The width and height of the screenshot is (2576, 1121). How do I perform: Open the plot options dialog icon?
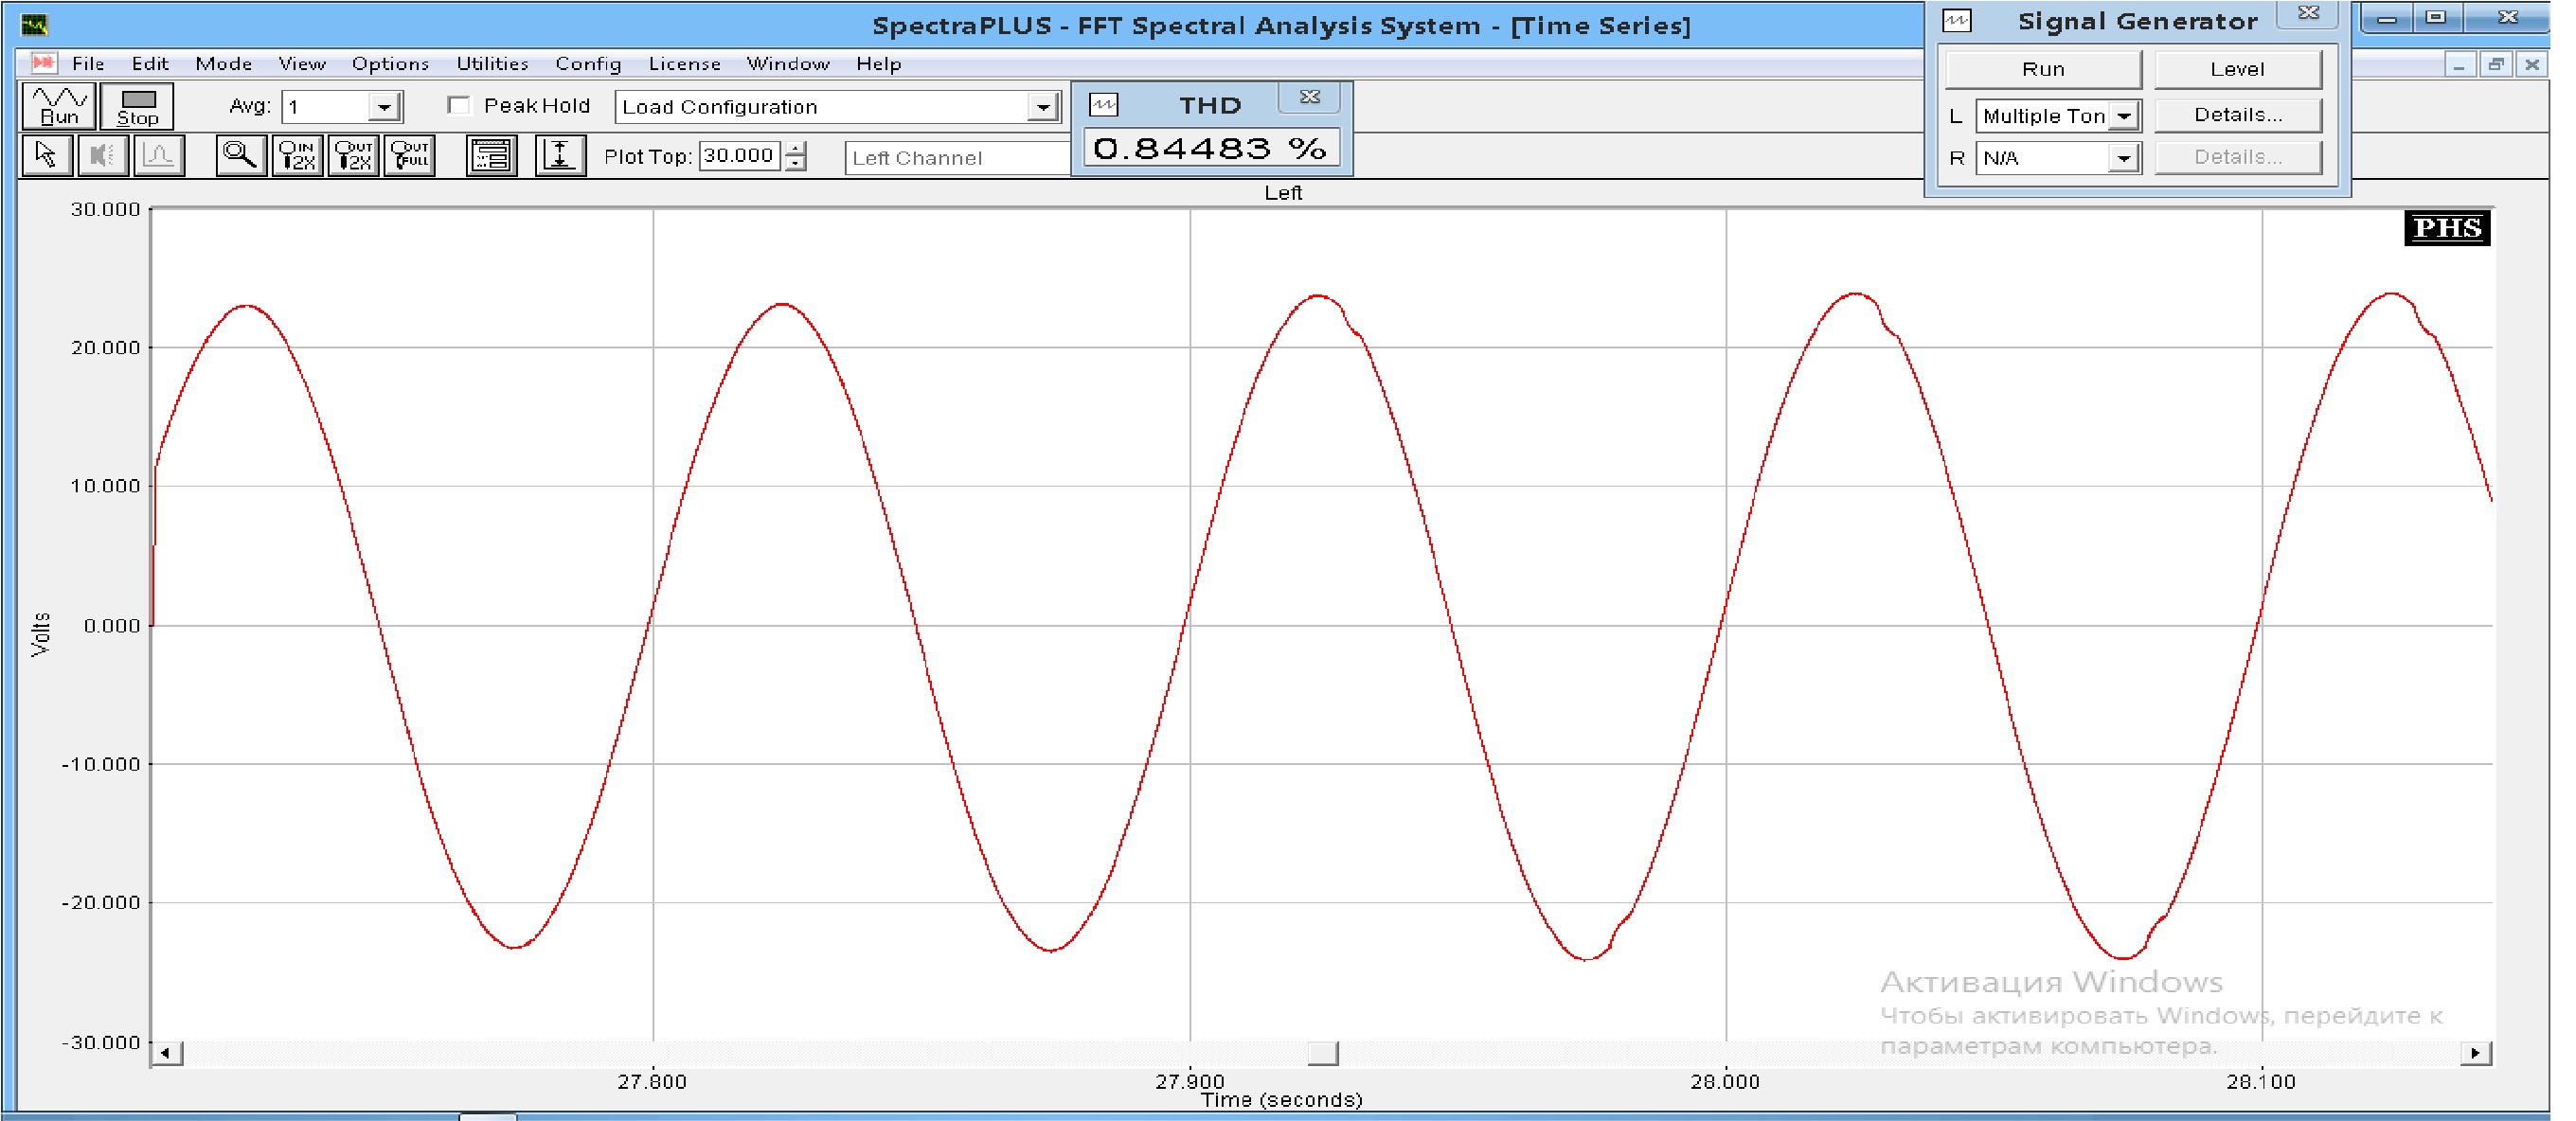point(491,156)
